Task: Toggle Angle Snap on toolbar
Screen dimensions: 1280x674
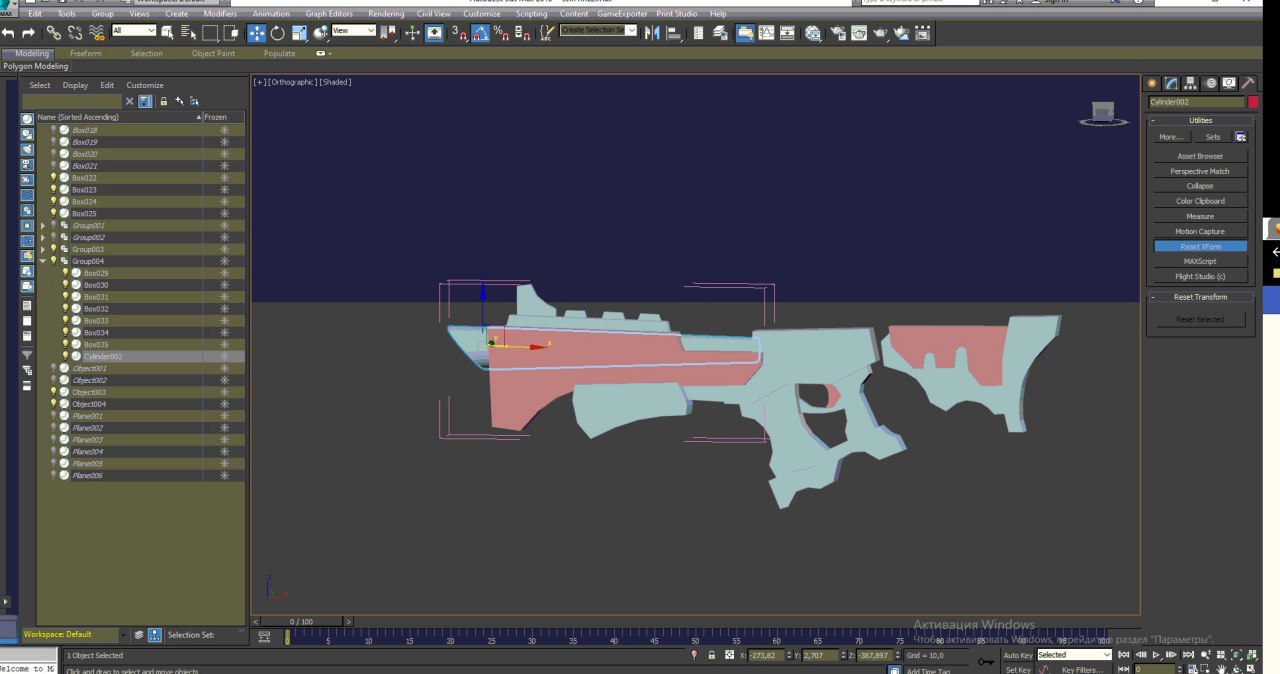Action: coord(481,33)
